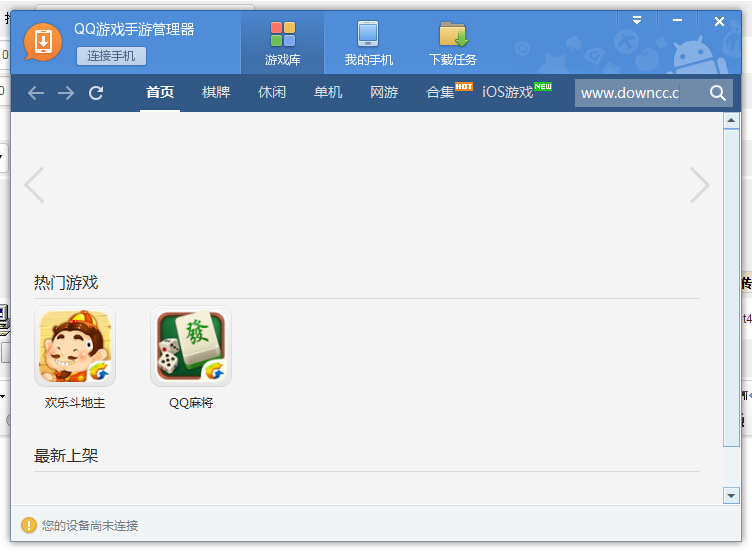Click the vertical scrollbar thumb
Viewport: 752px width, 552px height.
pos(731,288)
